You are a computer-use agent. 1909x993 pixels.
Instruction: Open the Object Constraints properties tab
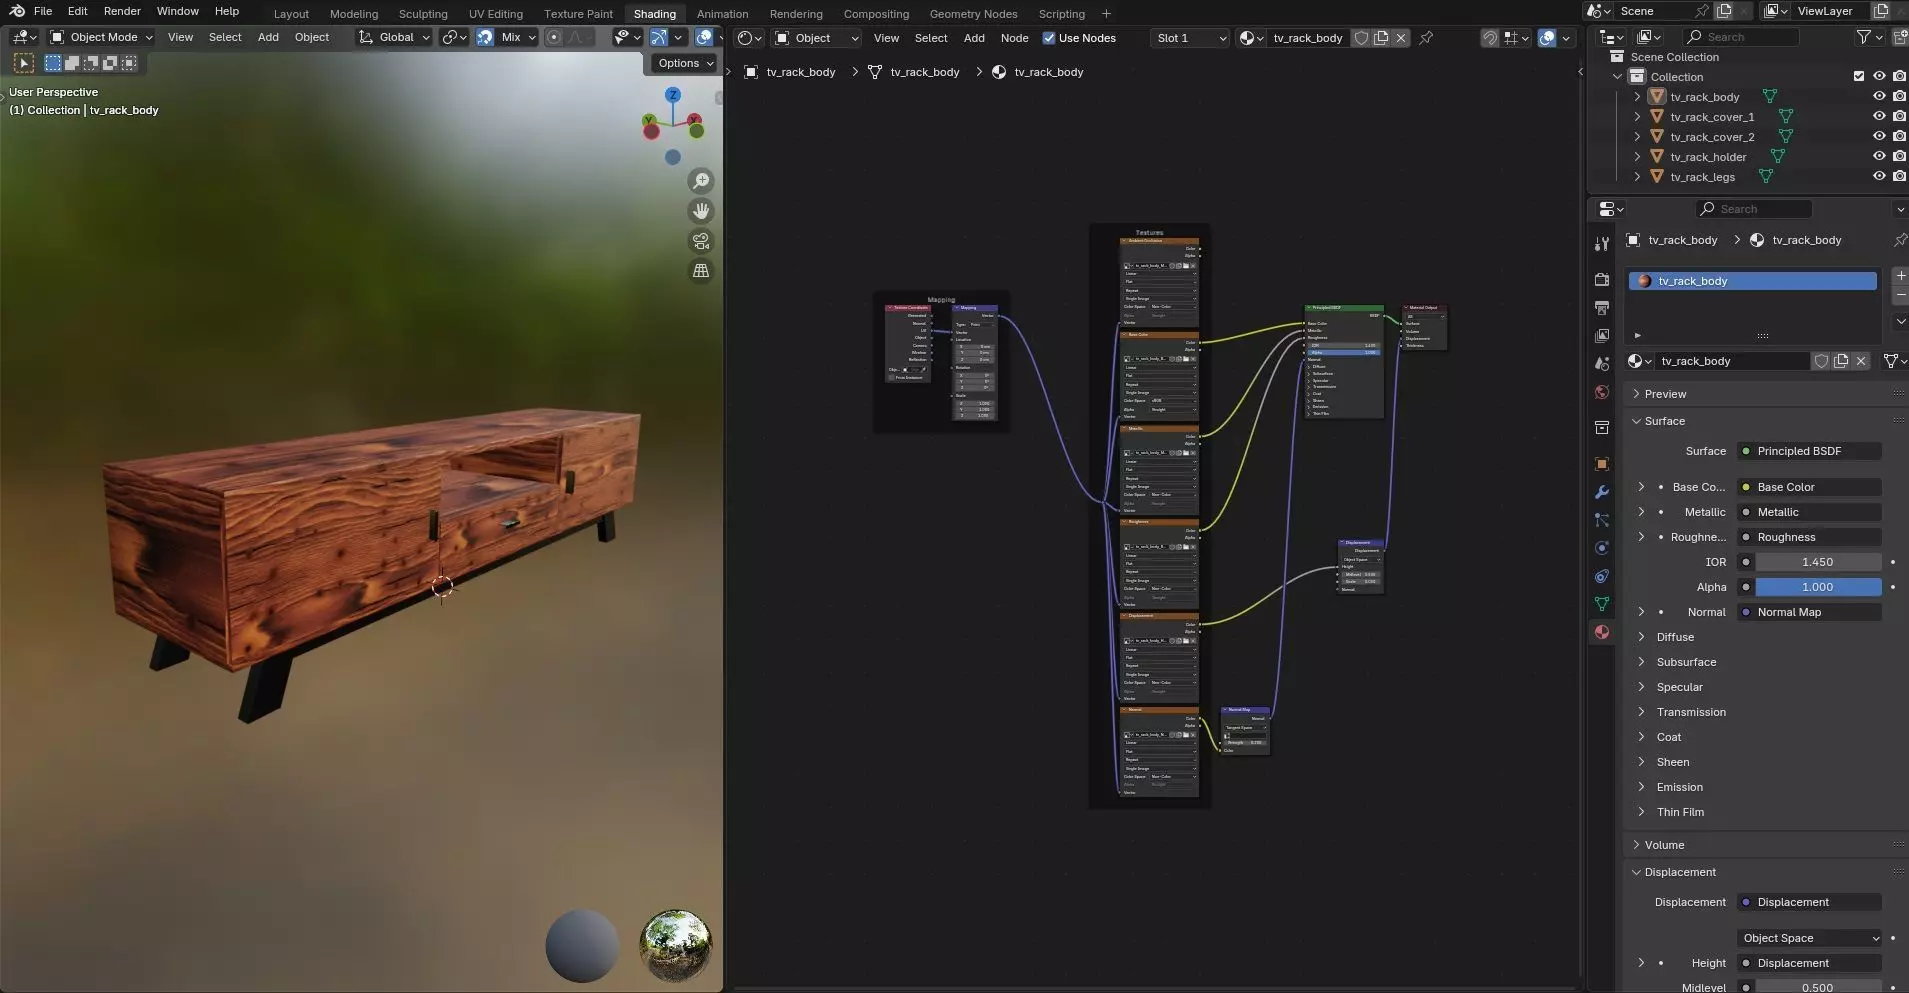click(x=1602, y=576)
